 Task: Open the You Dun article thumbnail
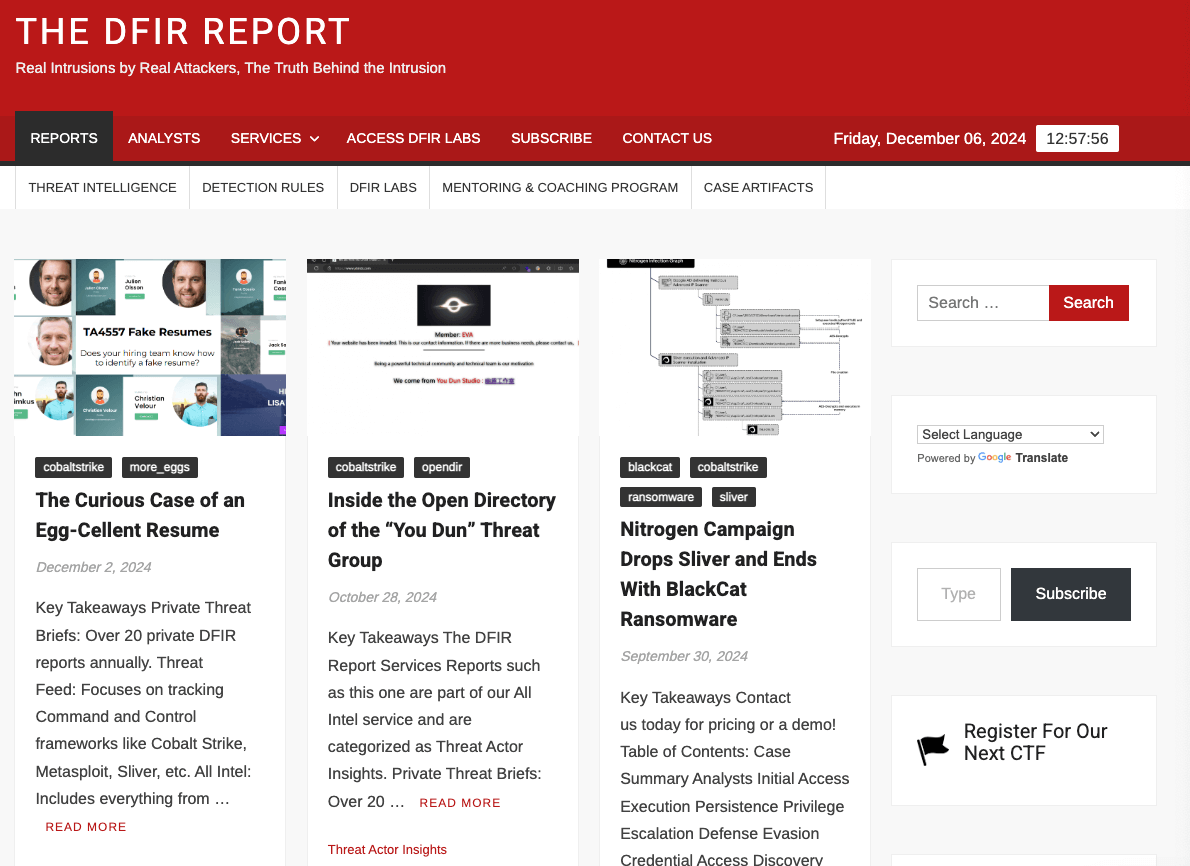click(442, 348)
